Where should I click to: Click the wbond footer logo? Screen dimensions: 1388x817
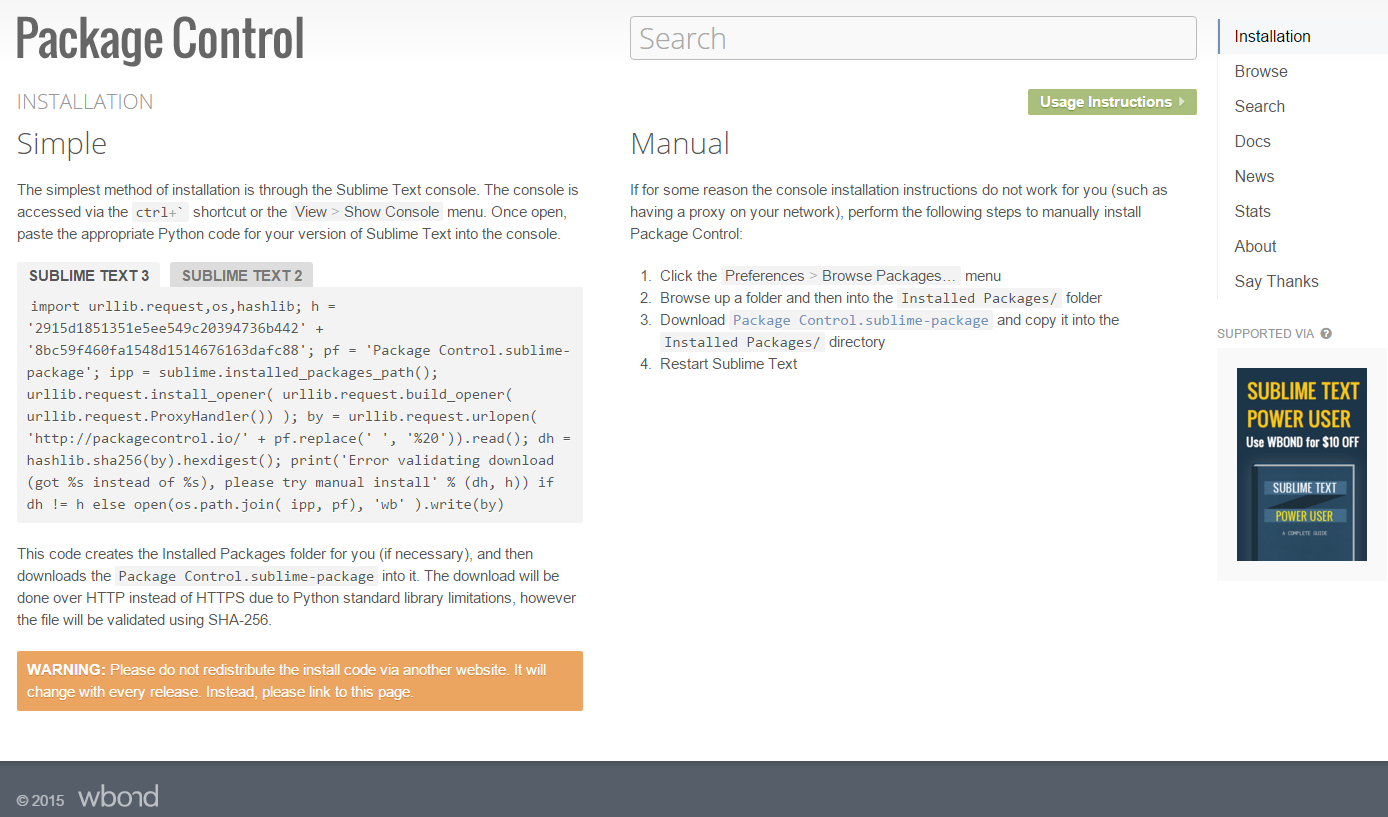(118, 797)
